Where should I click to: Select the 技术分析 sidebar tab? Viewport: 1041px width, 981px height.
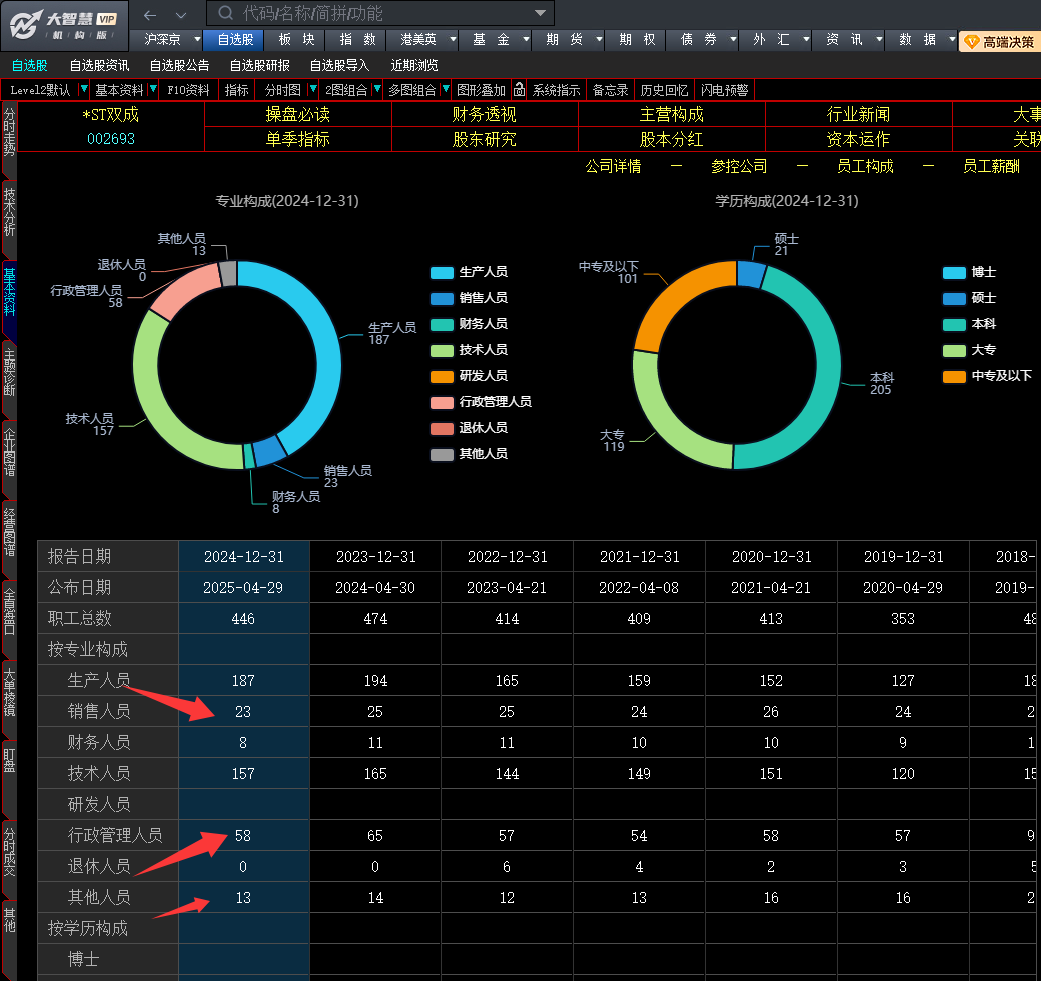(9, 212)
